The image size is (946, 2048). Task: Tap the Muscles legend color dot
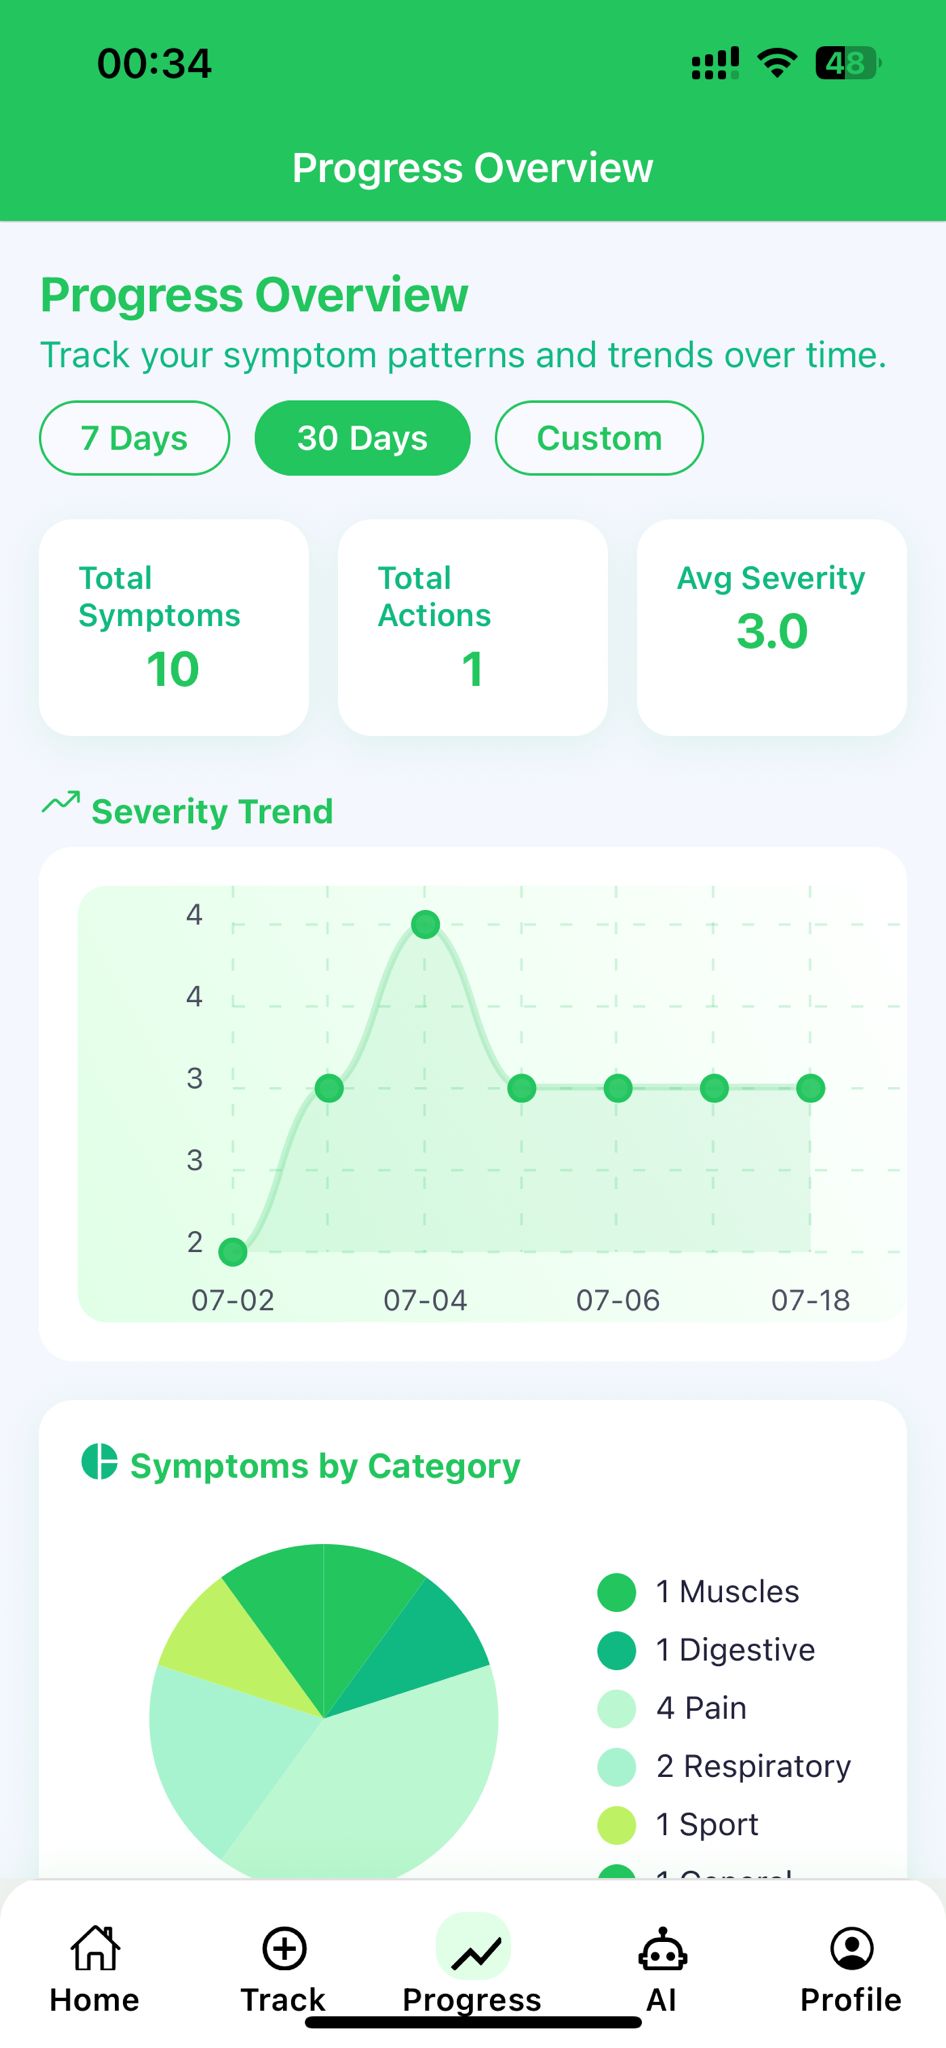tap(616, 1592)
